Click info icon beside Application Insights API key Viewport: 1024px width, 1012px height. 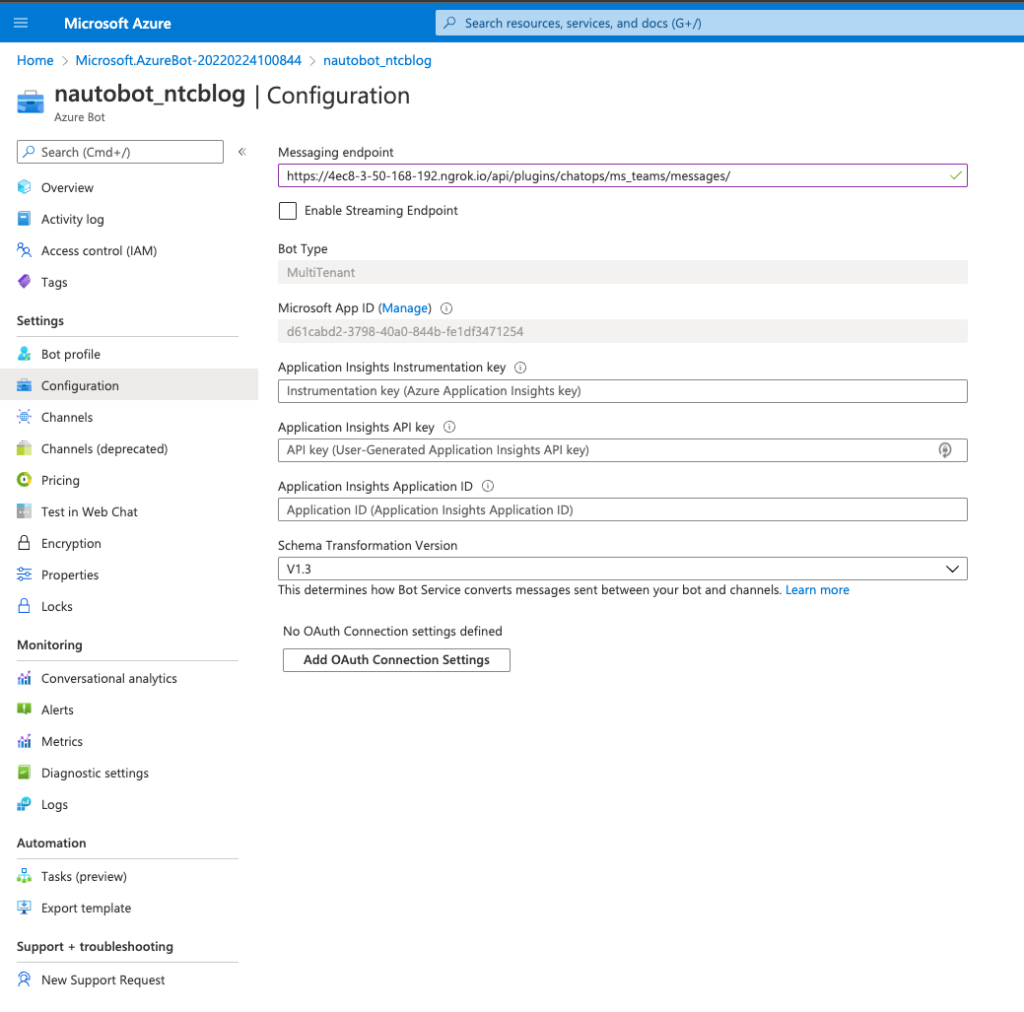point(449,427)
